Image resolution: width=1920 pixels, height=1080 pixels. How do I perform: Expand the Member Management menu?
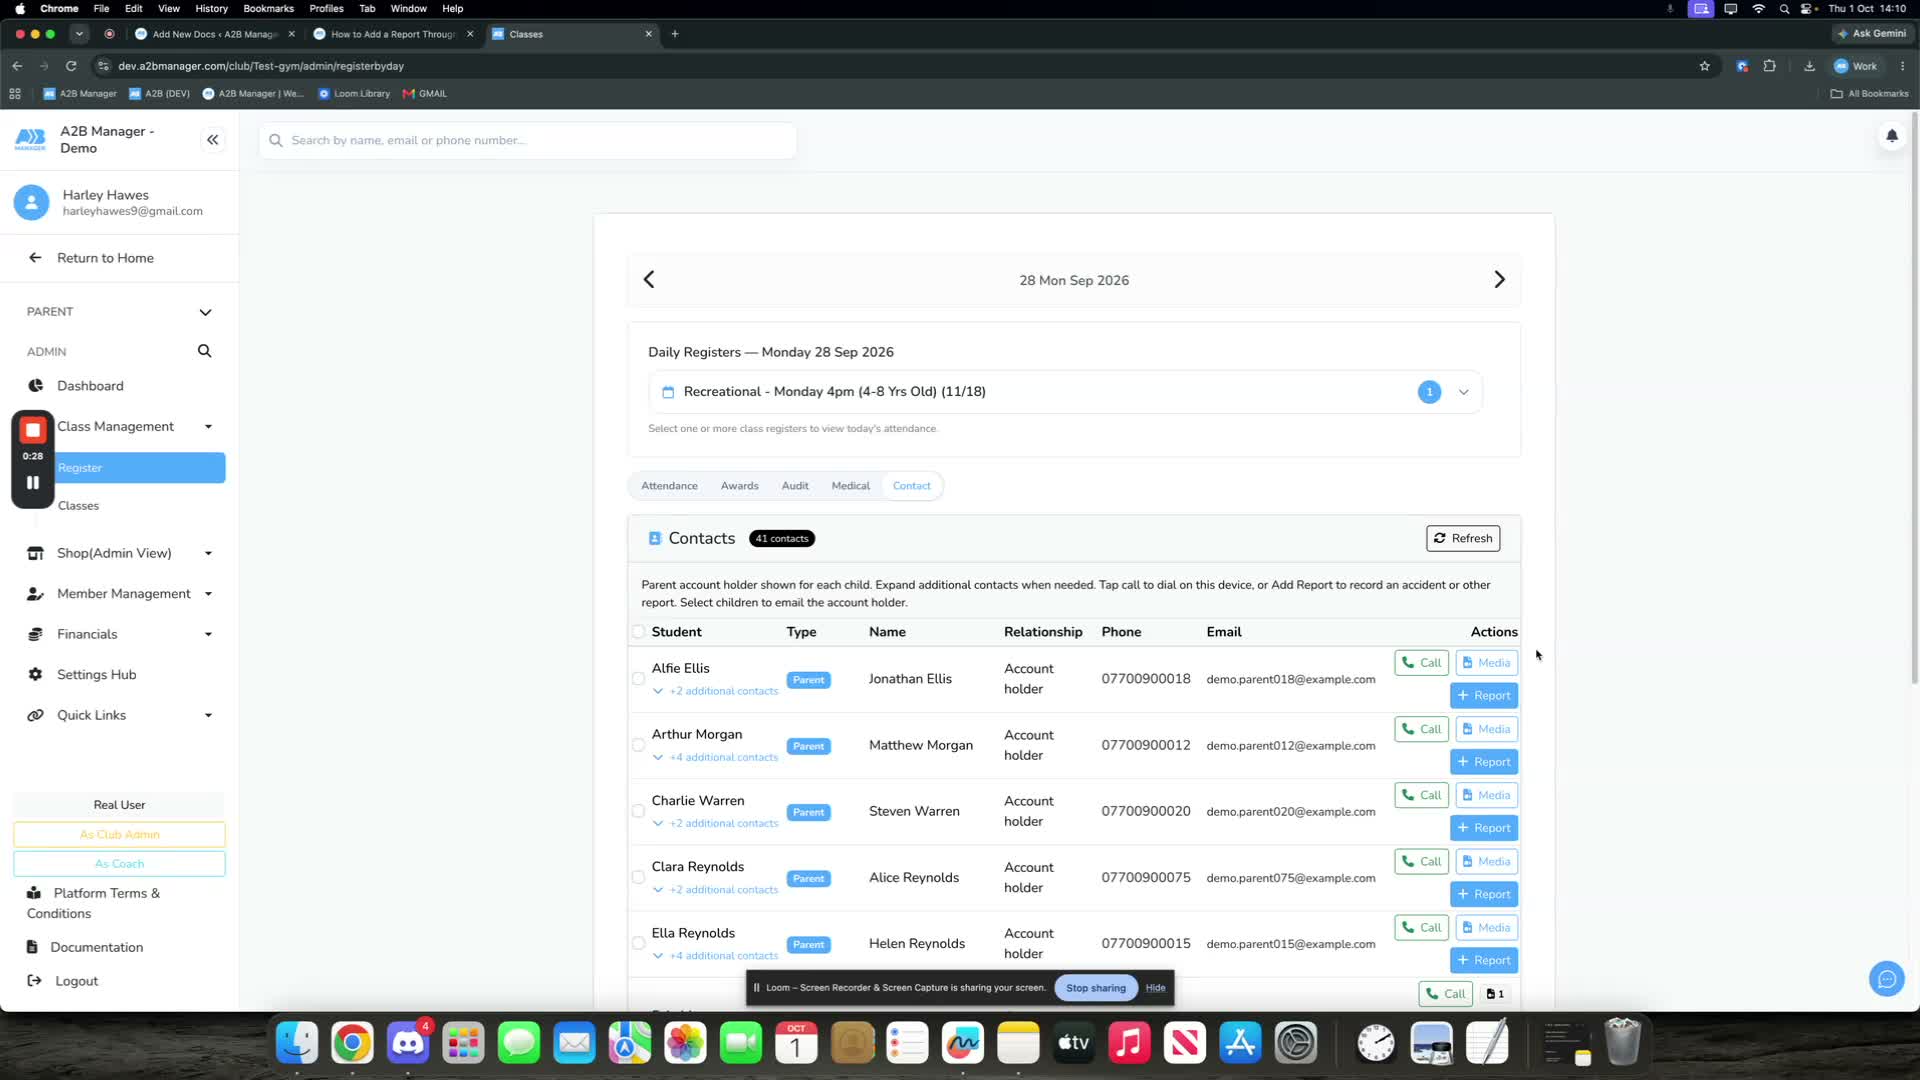[120, 594]
